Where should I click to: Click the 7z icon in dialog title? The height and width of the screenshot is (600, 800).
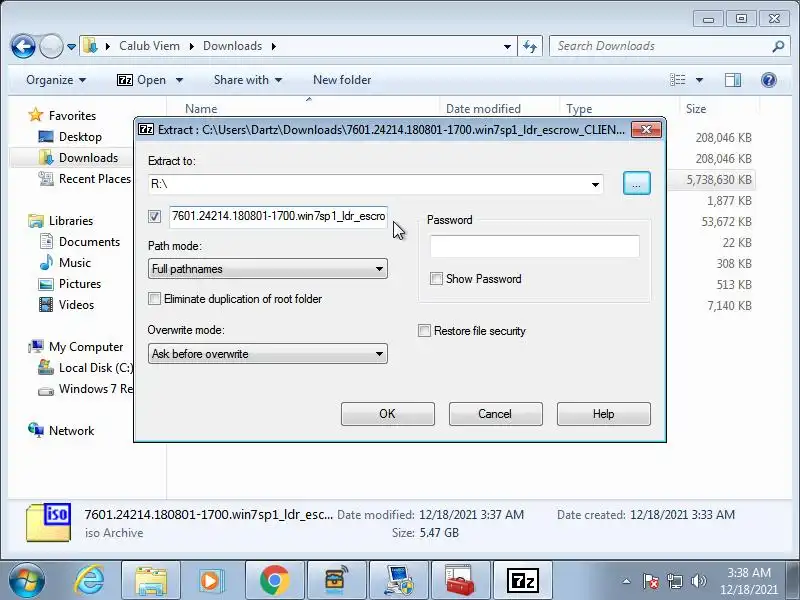[146, 130]
